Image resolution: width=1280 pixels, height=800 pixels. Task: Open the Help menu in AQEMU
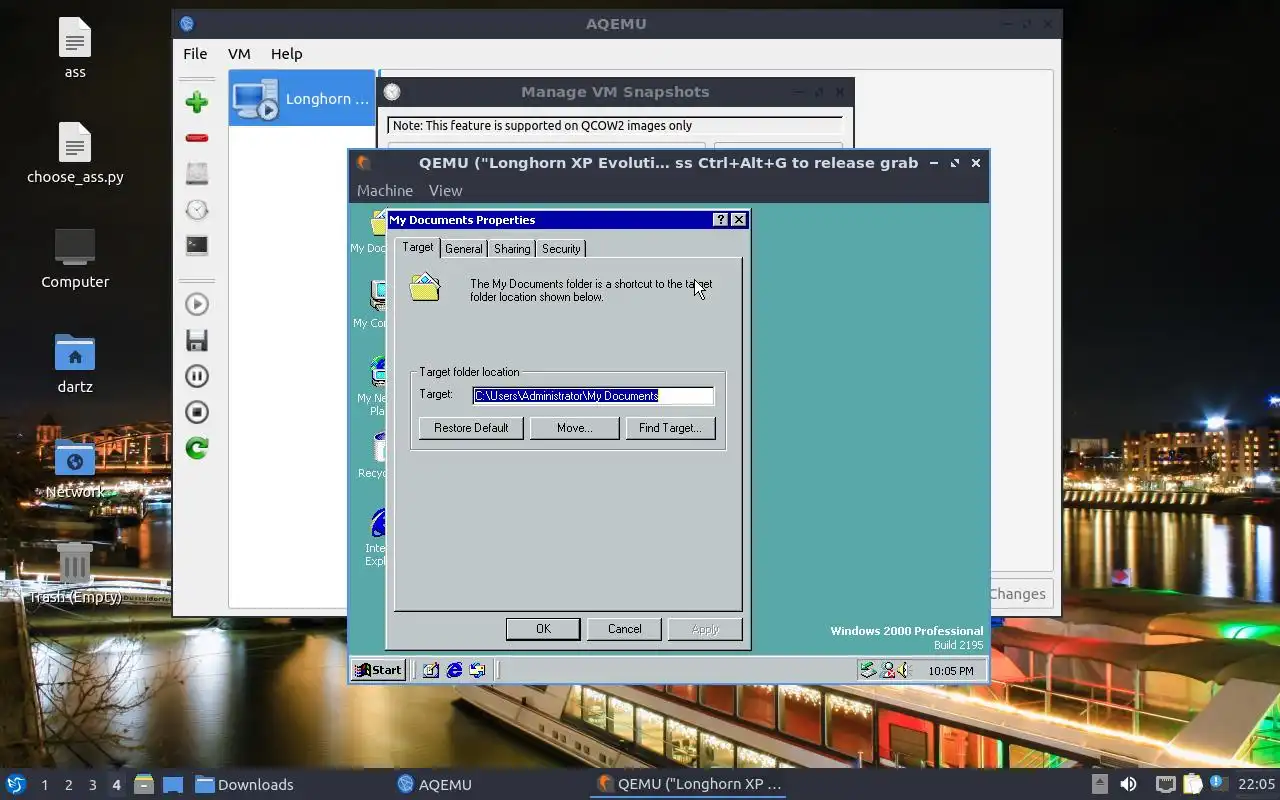(x=286, y=54)
